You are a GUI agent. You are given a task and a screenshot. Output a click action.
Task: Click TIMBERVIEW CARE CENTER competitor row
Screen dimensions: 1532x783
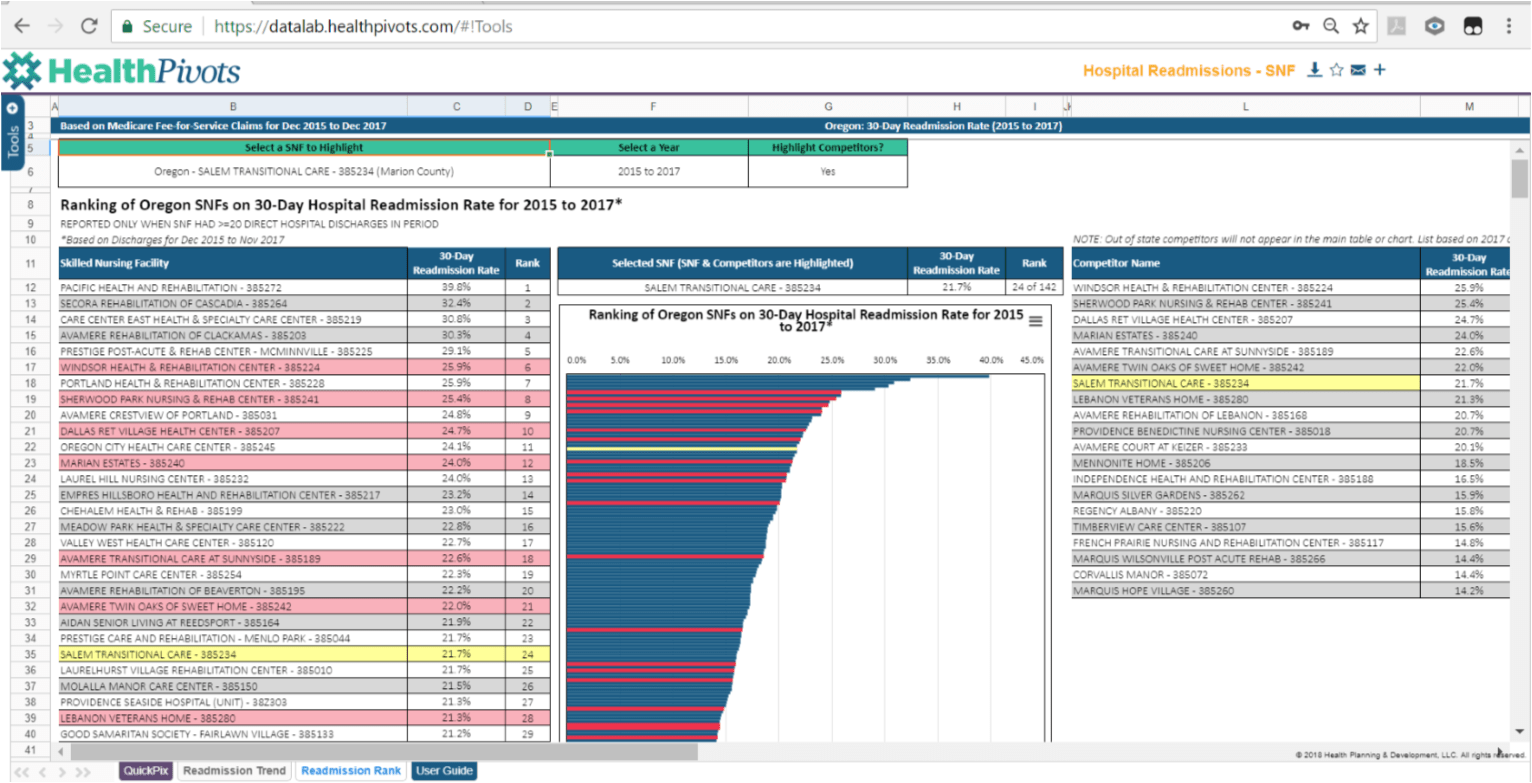(1246, 526)
